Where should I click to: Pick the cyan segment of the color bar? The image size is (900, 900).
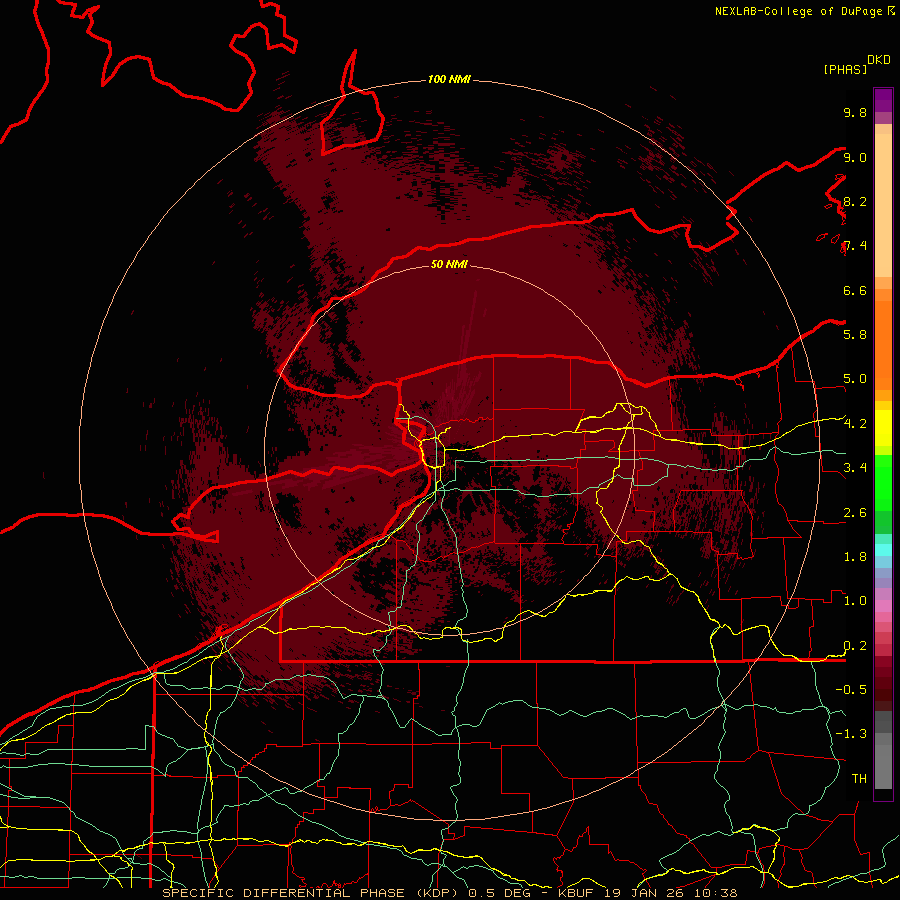click(883, 550)
